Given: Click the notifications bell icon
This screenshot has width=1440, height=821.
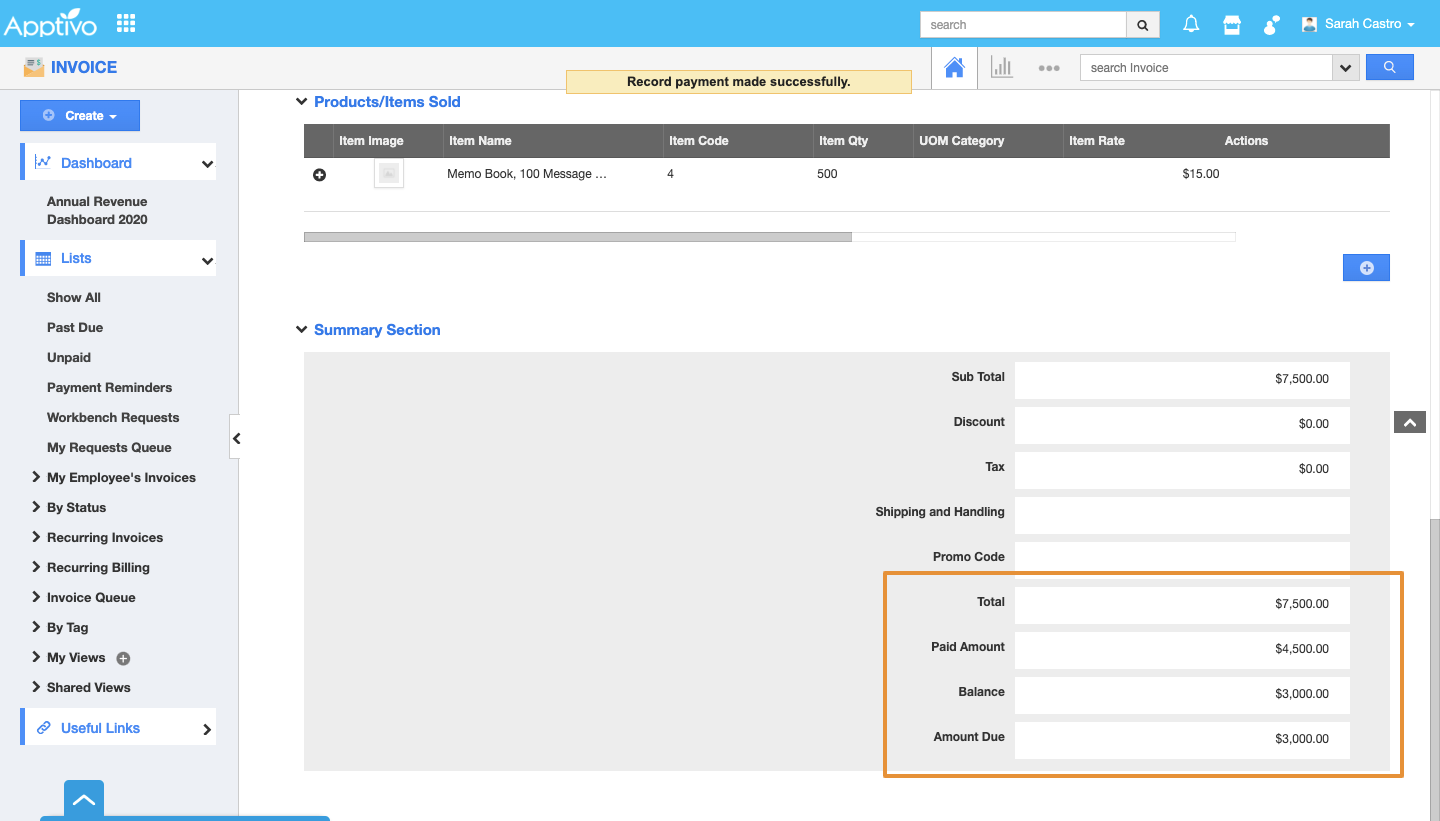Looking at the screenshot, I should [1191, 25].
